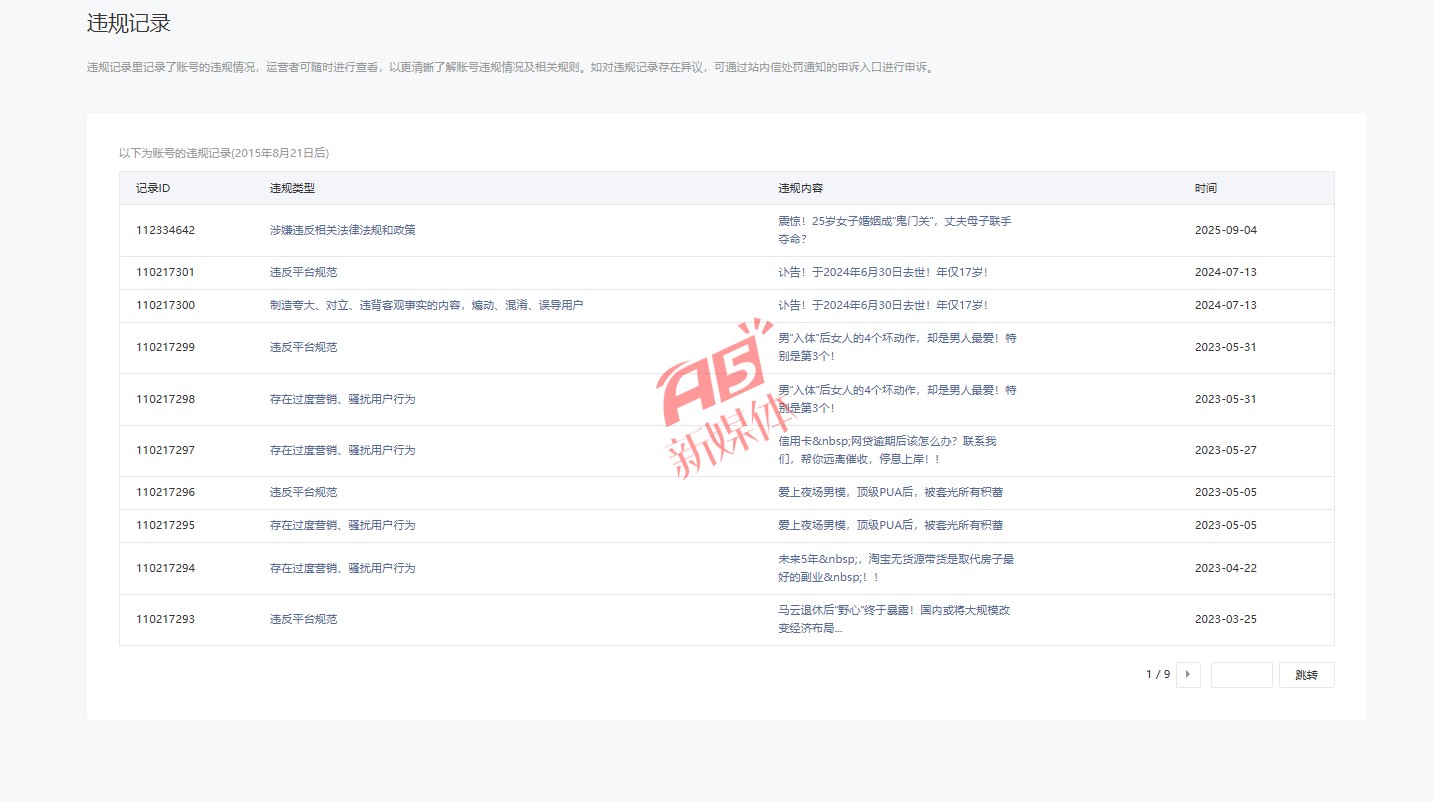Click record ID 110217300
The height and width of the screenshot is (802, 1433).
click(x=166, y=305)
